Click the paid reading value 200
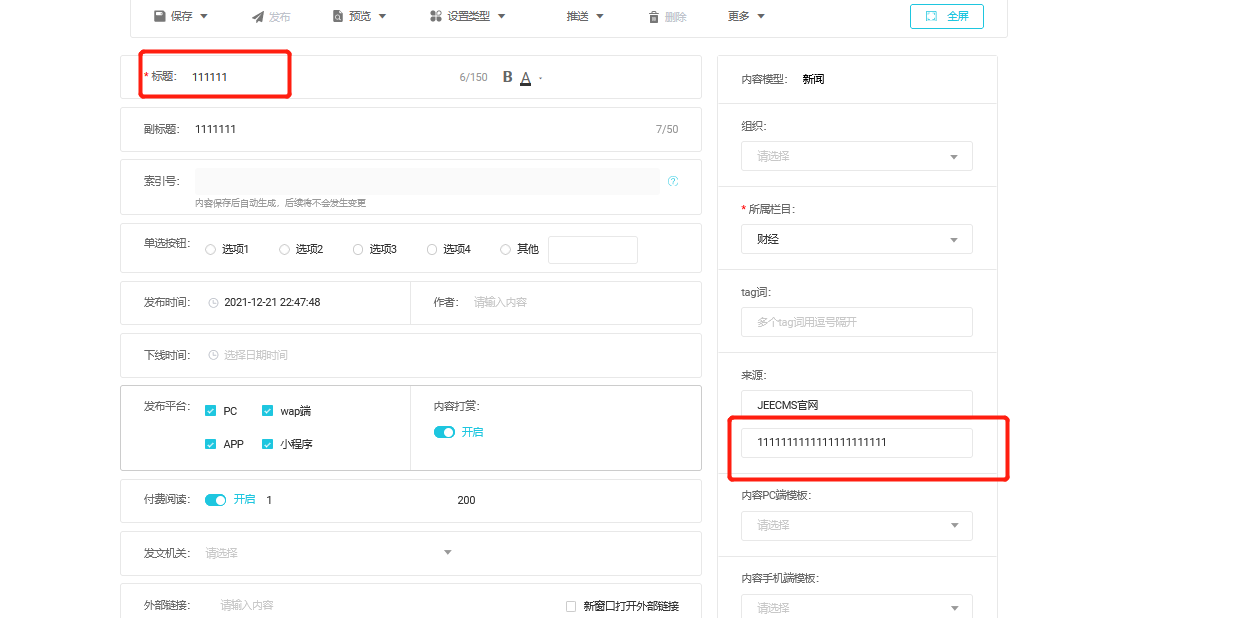Image resolution: width=1253 pixels, height=618 pixels. [x=466, y=500]
